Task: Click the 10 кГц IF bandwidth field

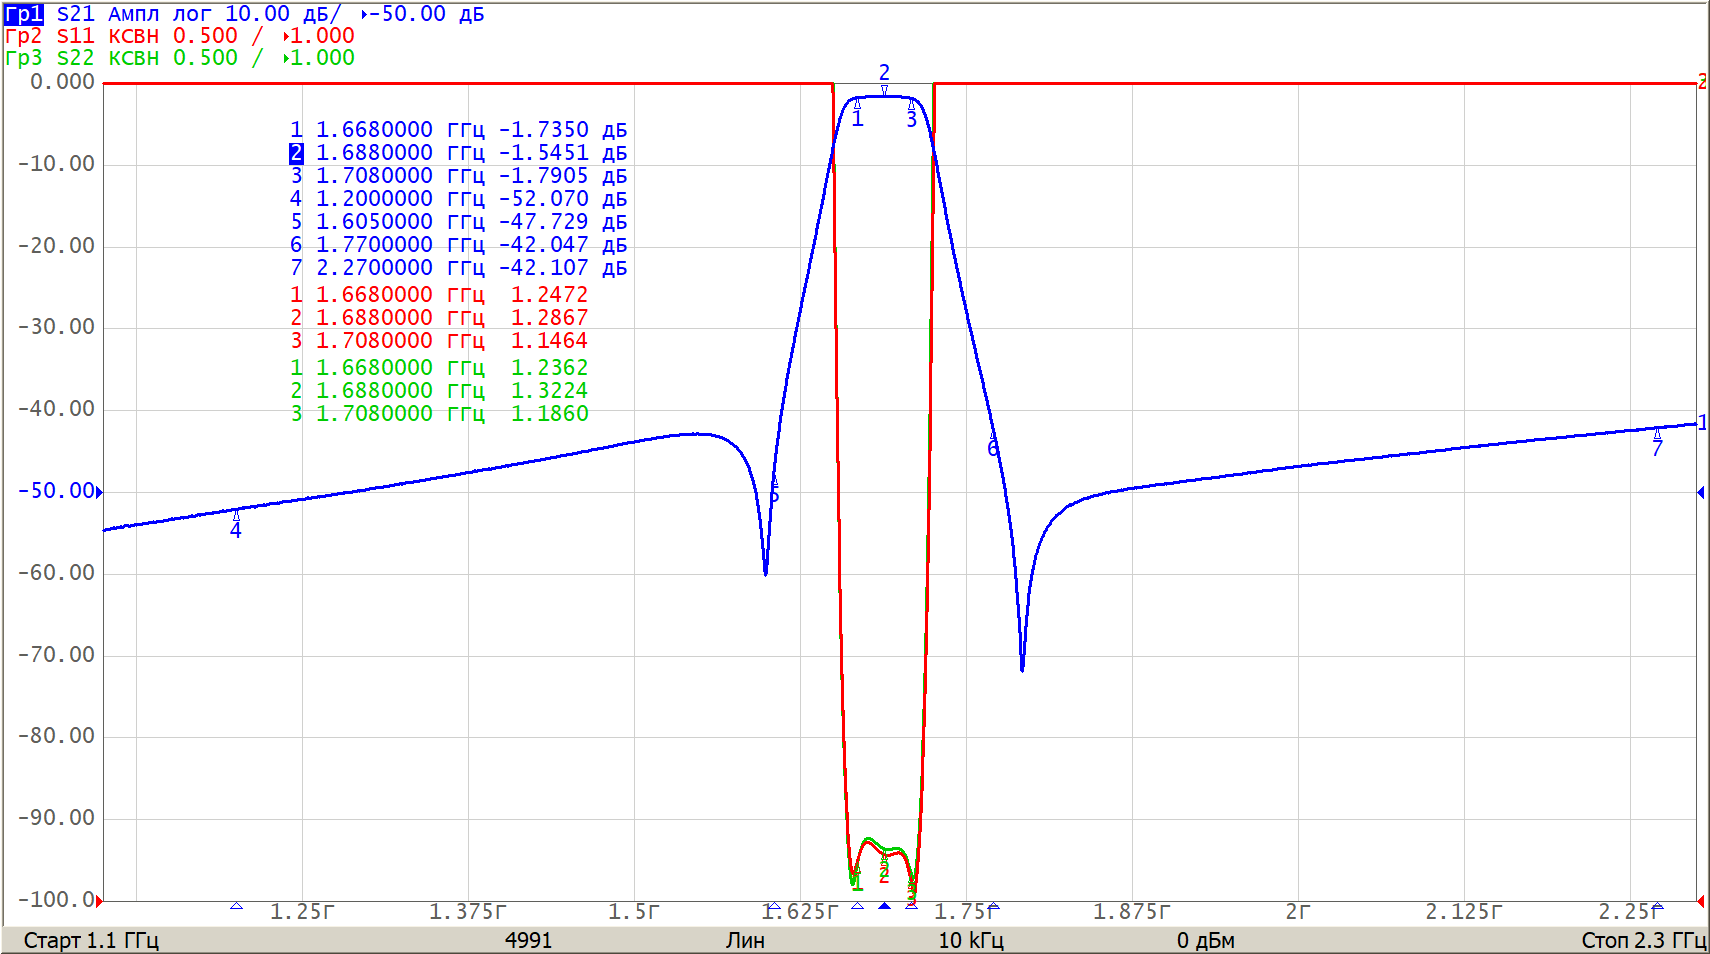Action: [970, 940]
